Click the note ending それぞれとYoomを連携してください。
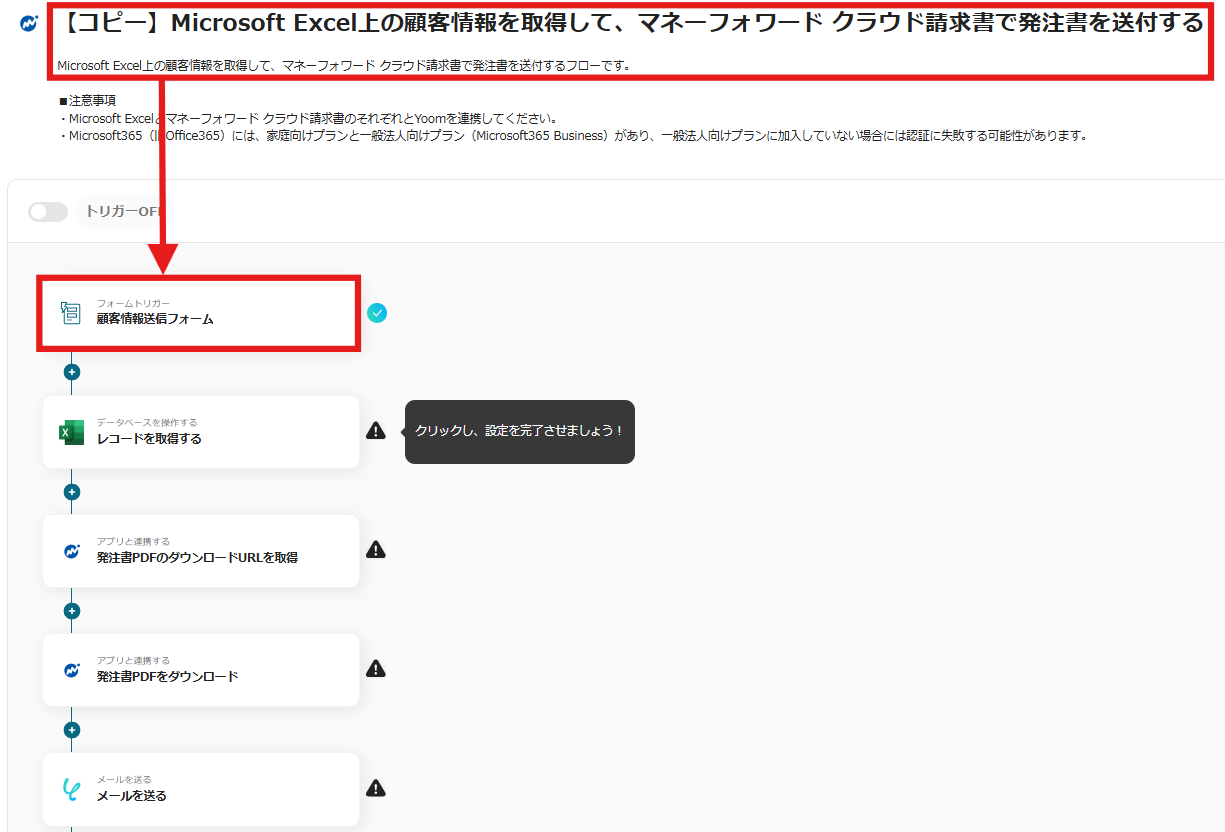 point(308,118)
